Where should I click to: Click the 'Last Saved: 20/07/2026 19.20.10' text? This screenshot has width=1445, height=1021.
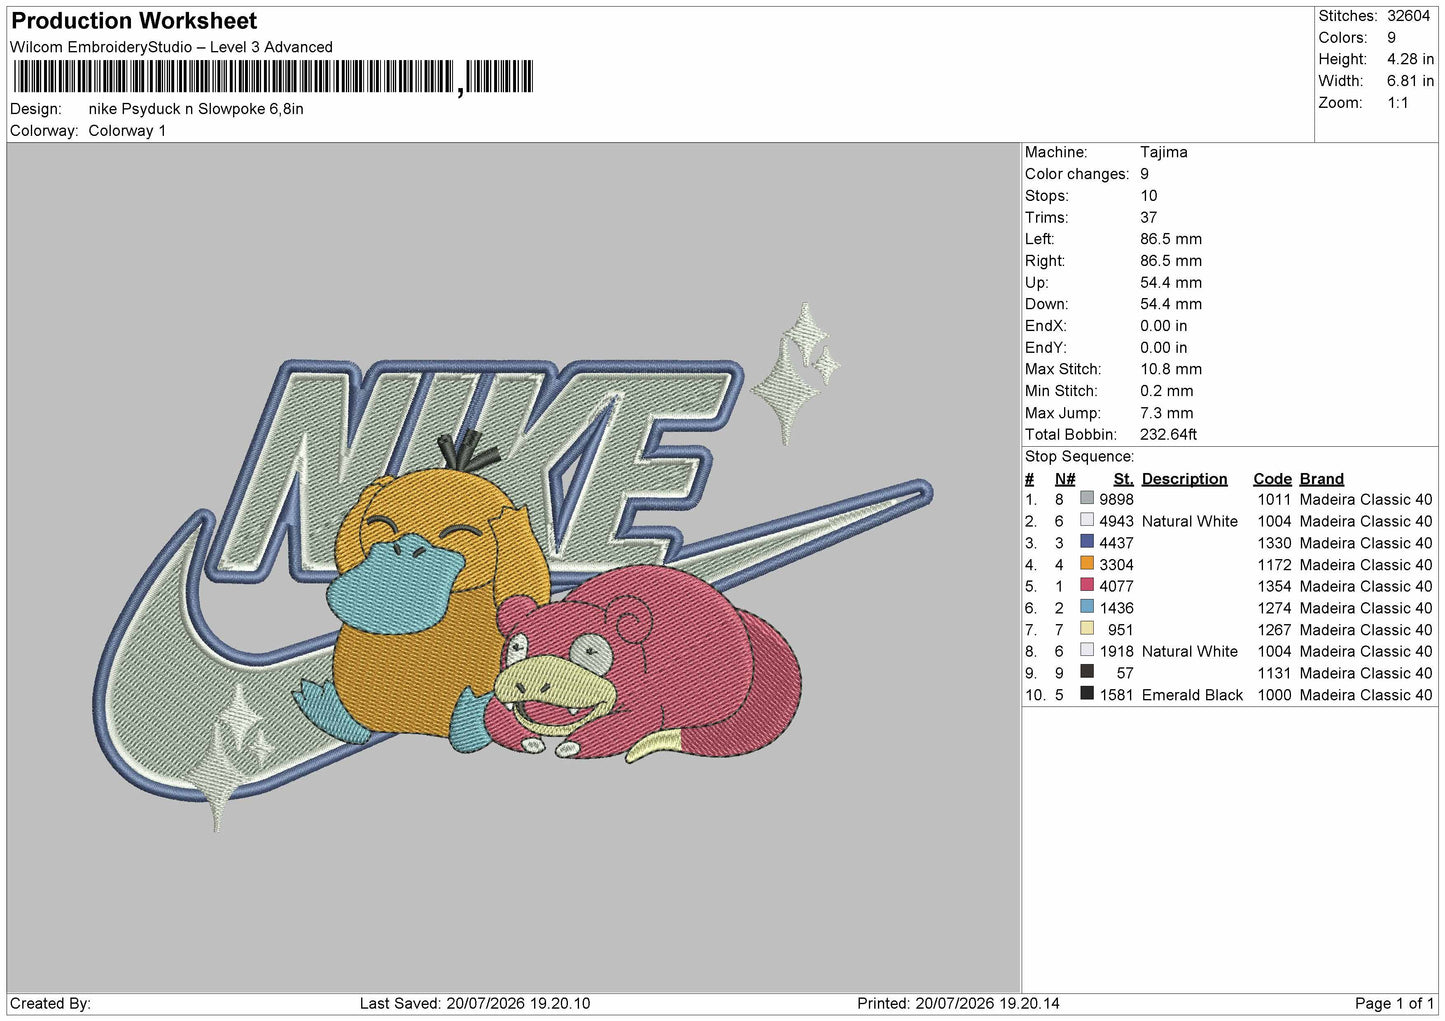pyautogui.click(x=475, y=1003)
